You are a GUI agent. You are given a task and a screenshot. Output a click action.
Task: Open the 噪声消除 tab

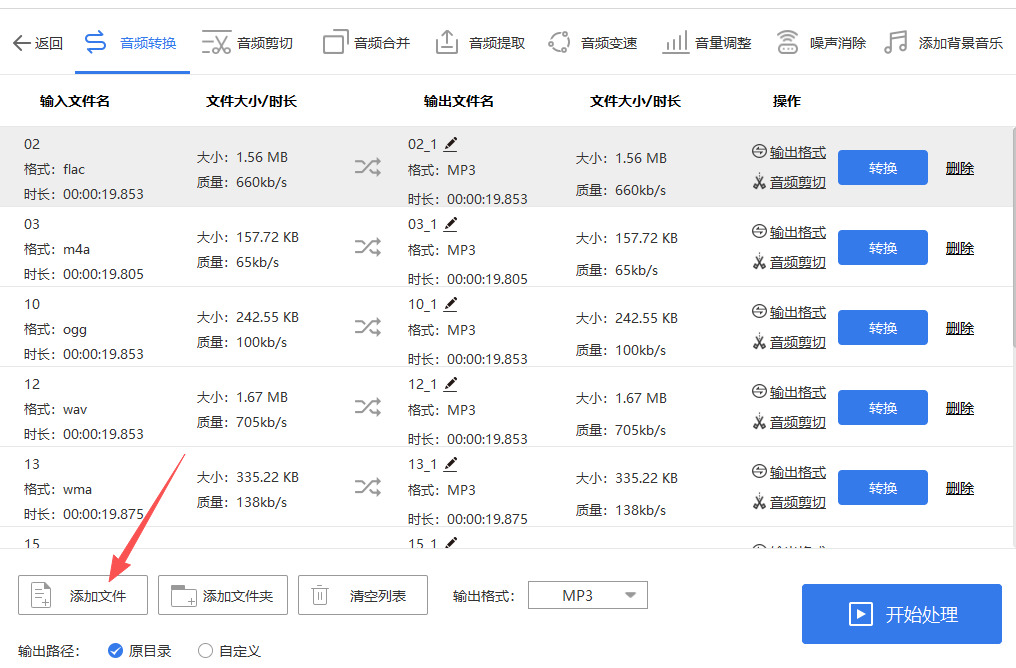click(x=821, y=43)
